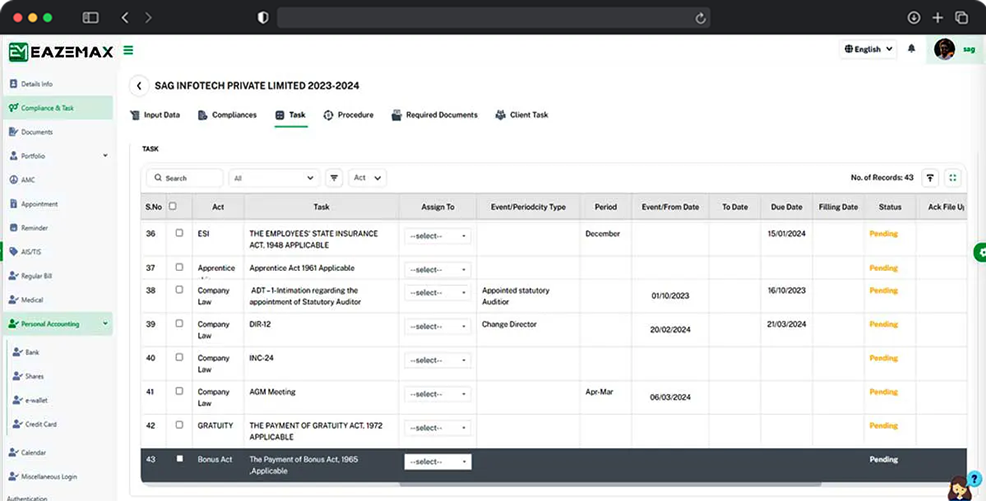Click the upload icon beside No. of Records
The image size is (986, 501).
tap(930, 178)
